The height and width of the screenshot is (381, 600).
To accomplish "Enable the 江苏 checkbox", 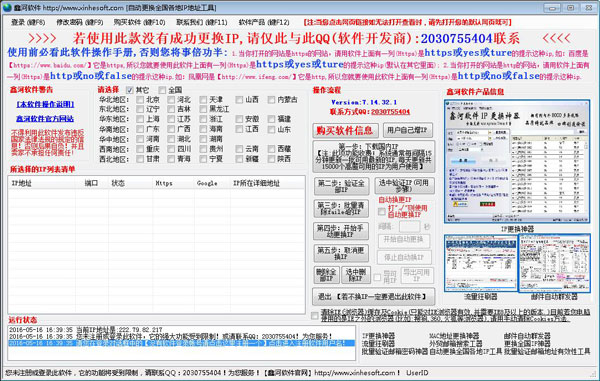I will tap(171, 119).
